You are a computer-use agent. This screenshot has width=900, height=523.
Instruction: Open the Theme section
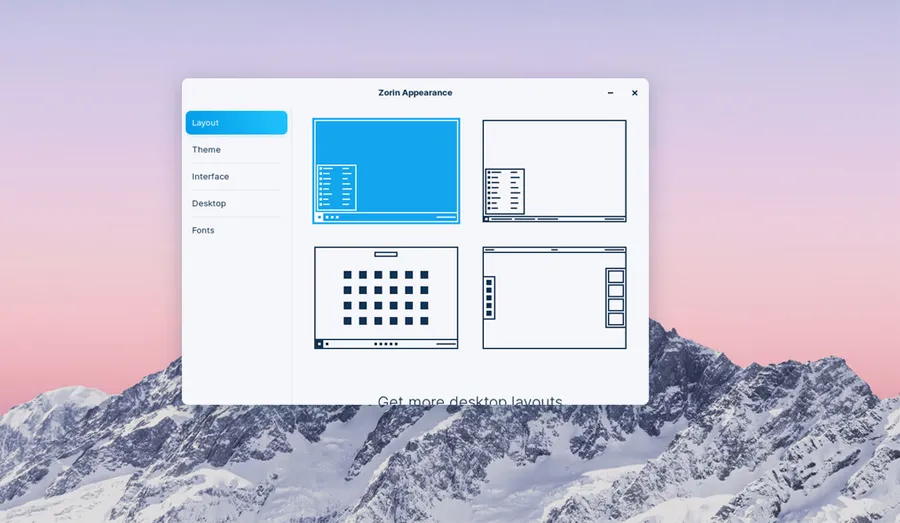(x=236, y=149)
